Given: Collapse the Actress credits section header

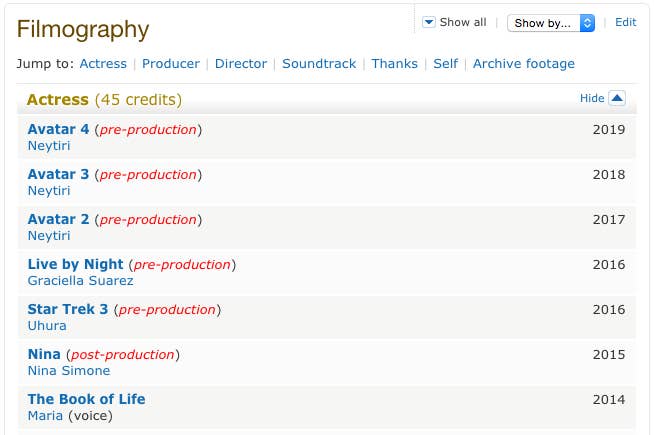Looking at the screenshot, I should coord(104,100).
